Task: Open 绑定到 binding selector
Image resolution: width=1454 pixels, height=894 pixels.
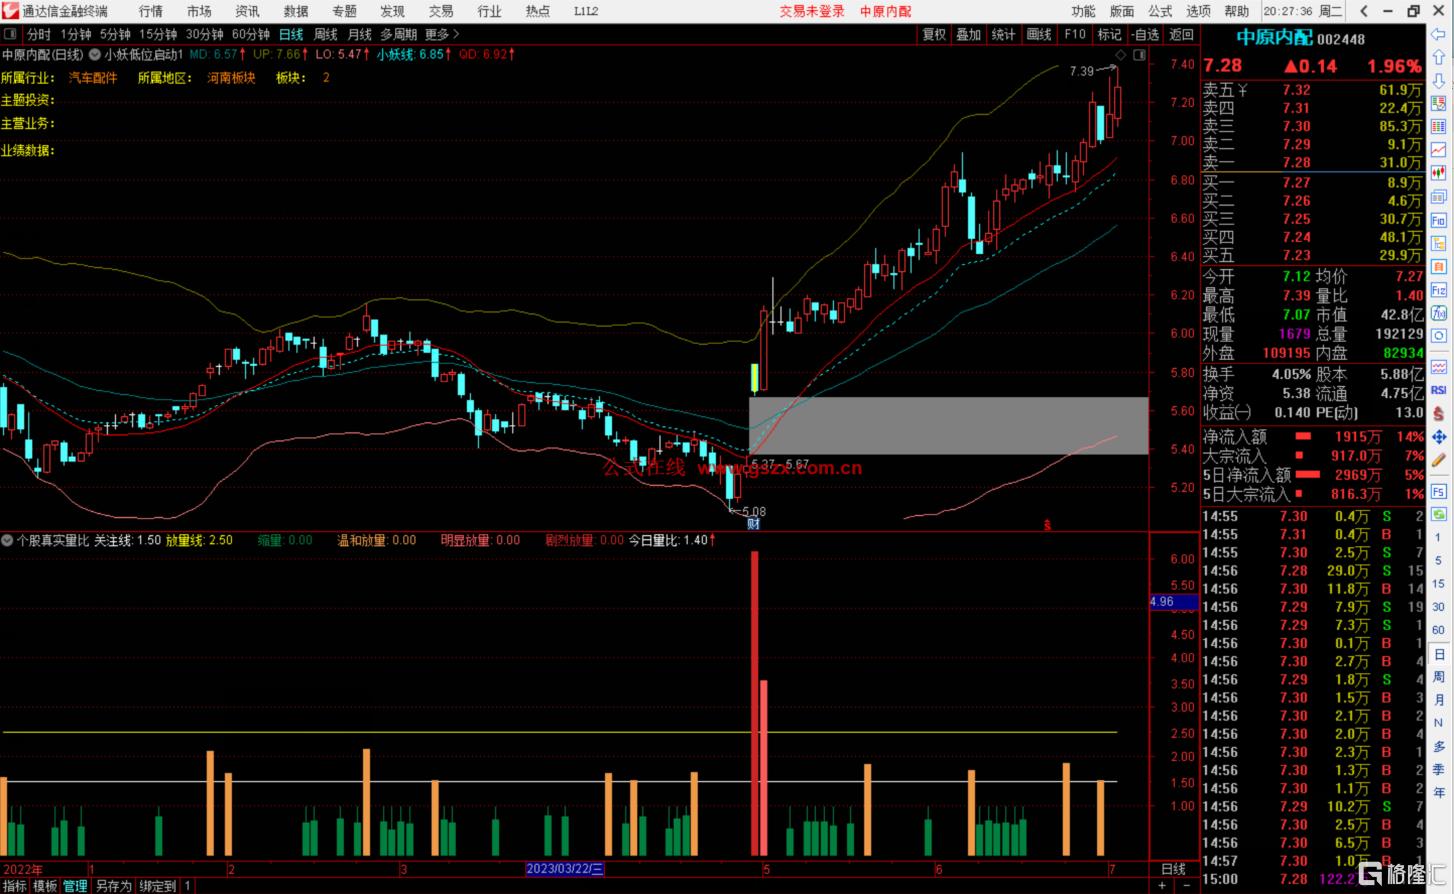Action: pyautogui.click(x=158, y=886)
